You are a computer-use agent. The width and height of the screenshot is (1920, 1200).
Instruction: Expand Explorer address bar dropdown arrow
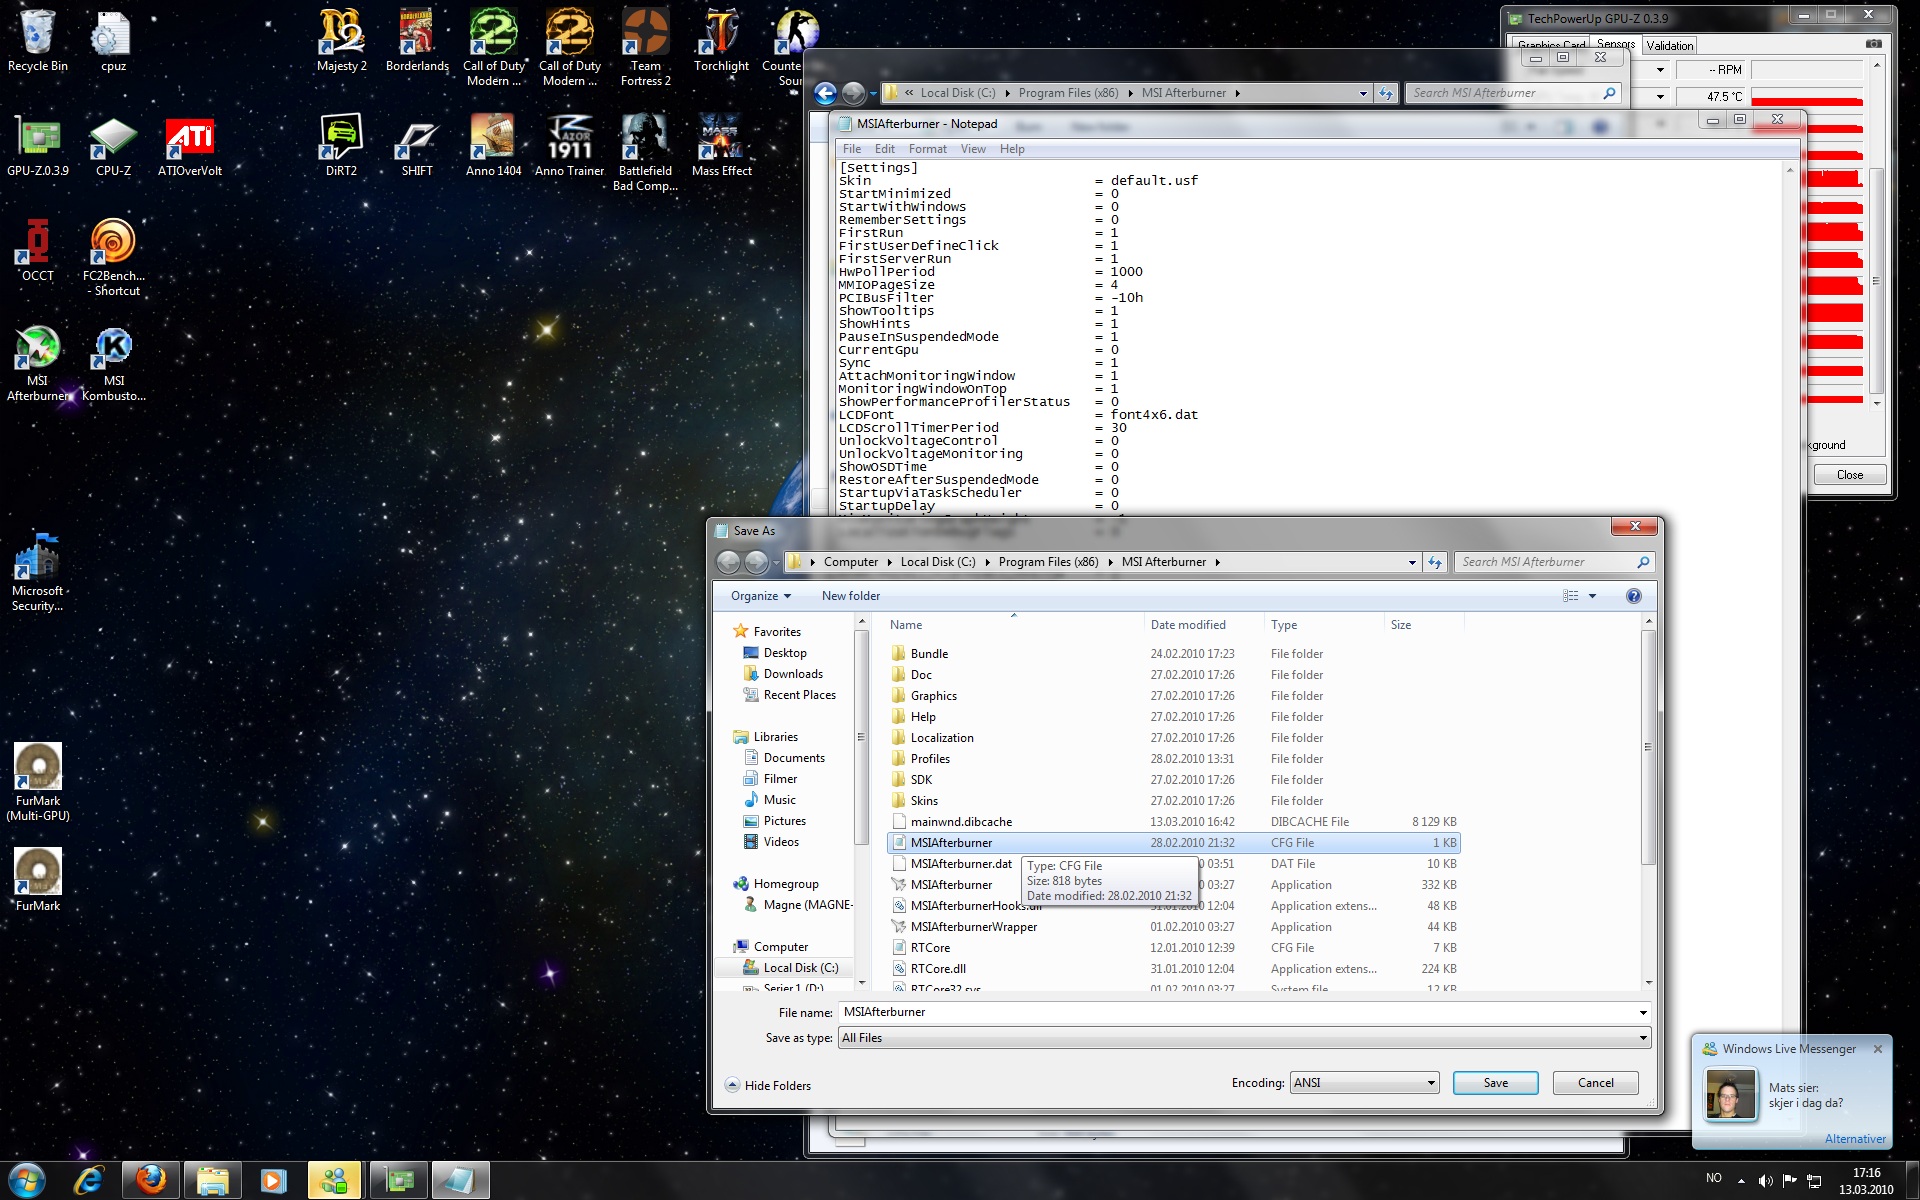coord(1363,93)
